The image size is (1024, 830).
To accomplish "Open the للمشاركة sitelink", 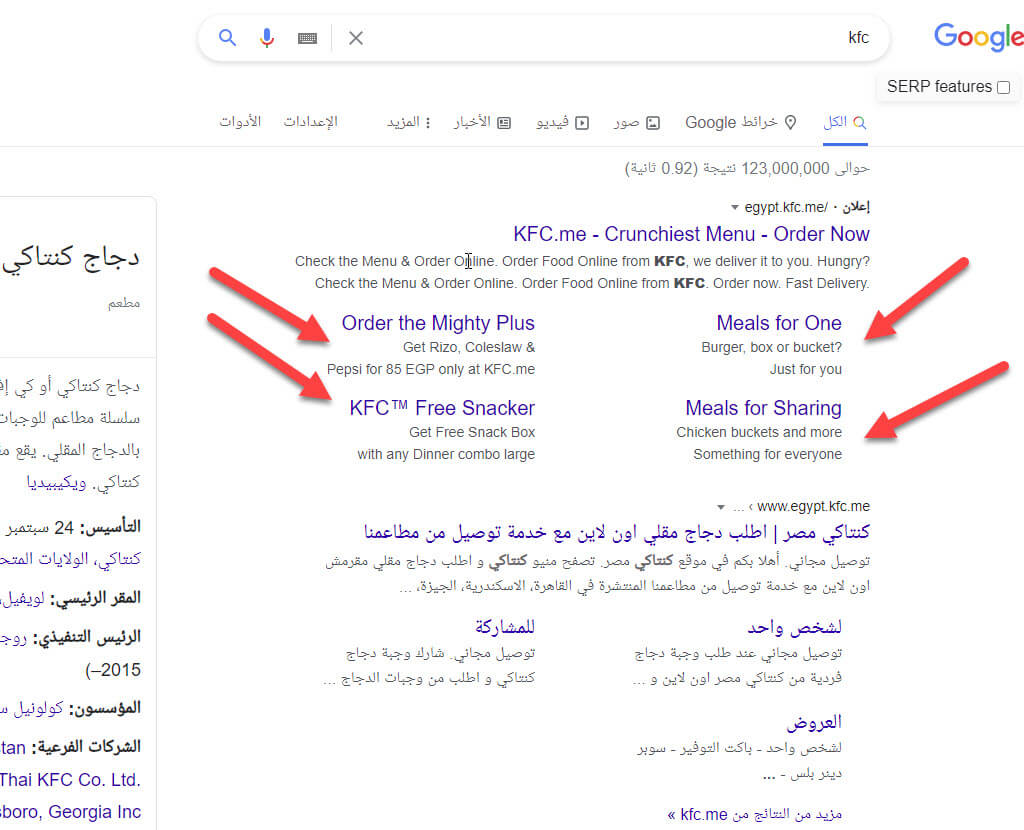I will coord(505,628).
